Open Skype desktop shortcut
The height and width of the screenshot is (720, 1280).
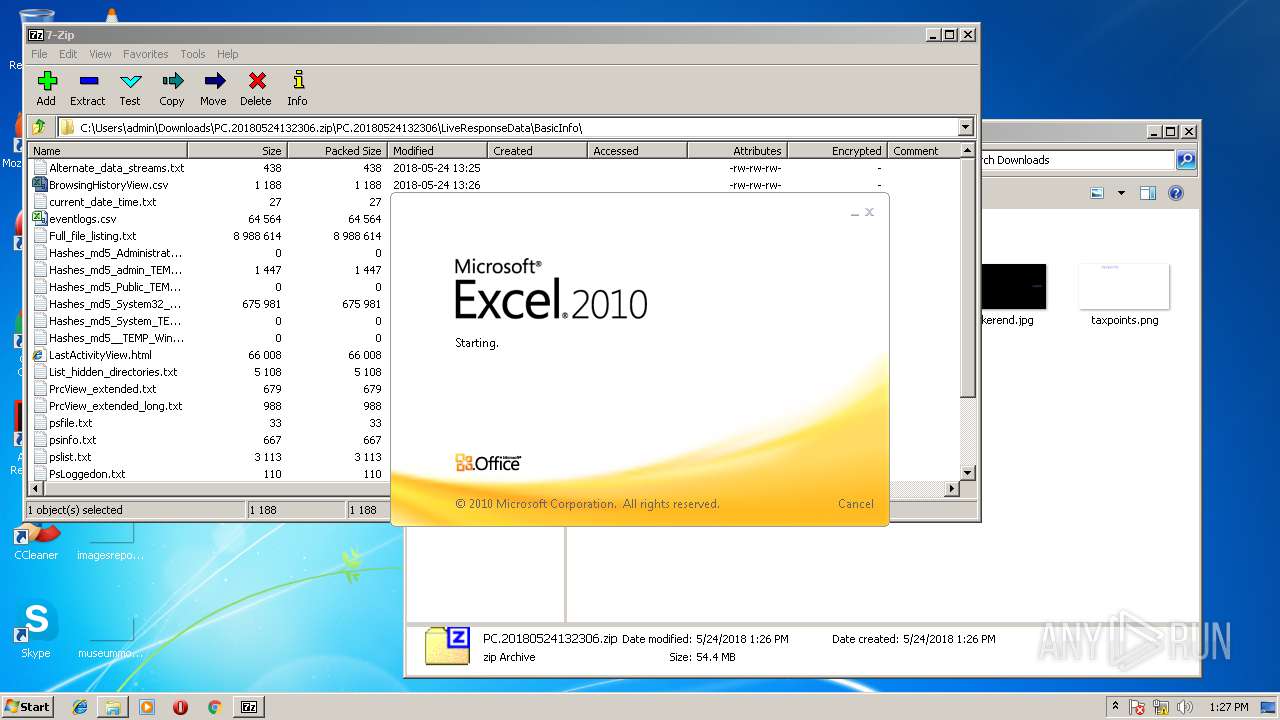click(36, 630)
